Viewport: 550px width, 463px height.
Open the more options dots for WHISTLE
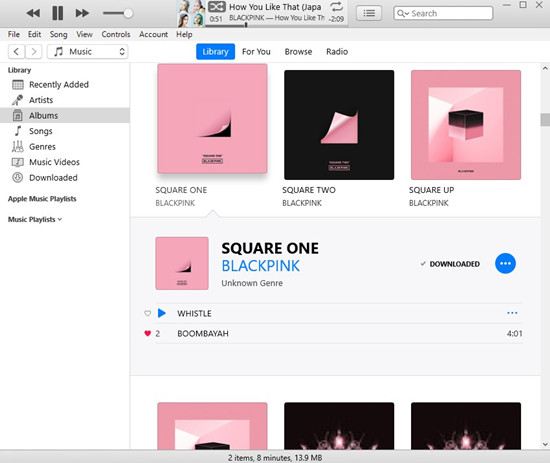pos(512,313)
